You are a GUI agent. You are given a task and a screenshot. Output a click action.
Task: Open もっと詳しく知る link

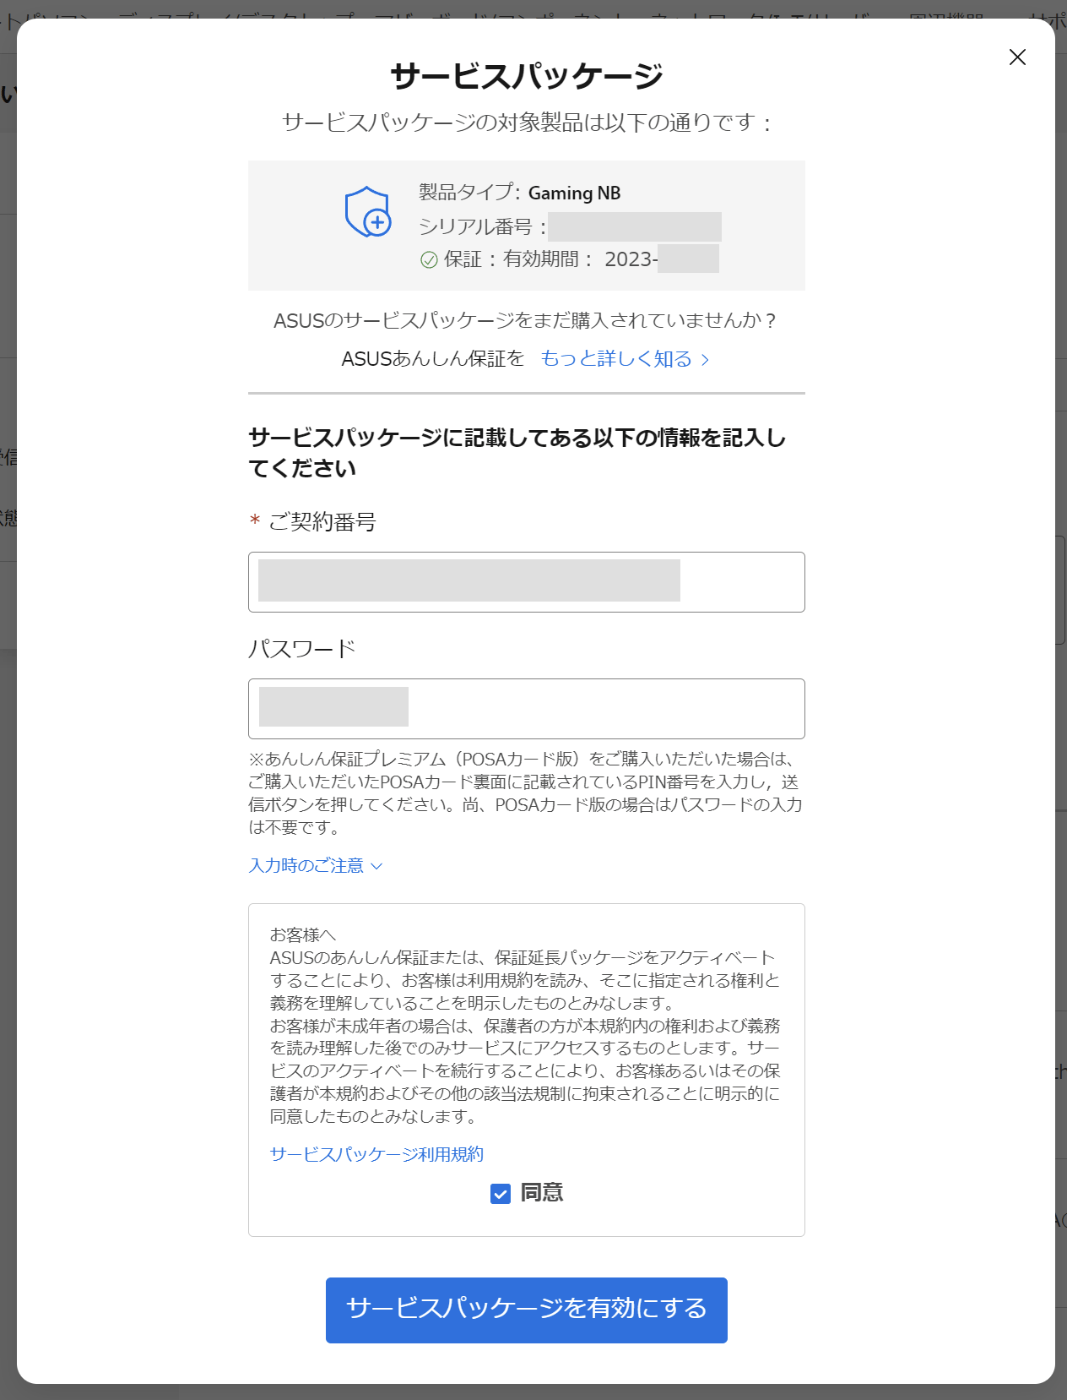[x=625, y=359]
